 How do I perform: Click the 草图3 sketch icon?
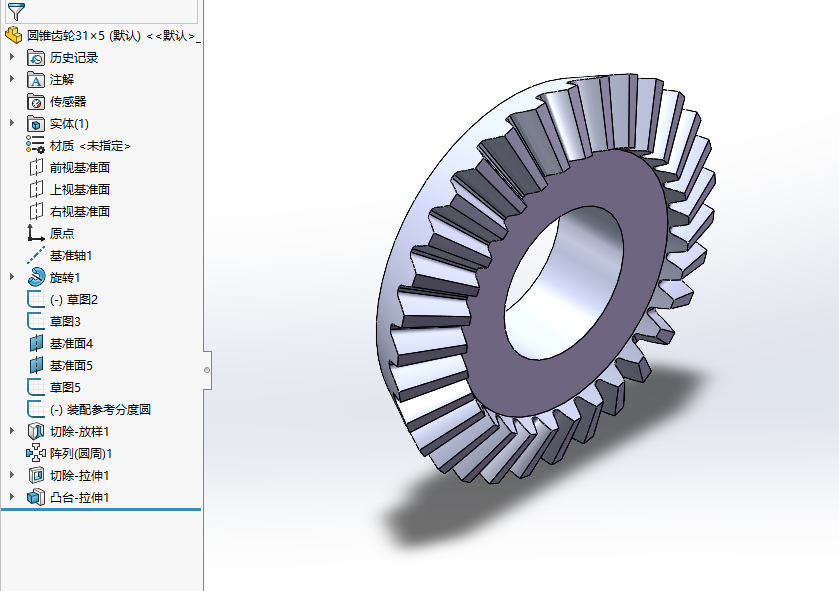(35, 321)
